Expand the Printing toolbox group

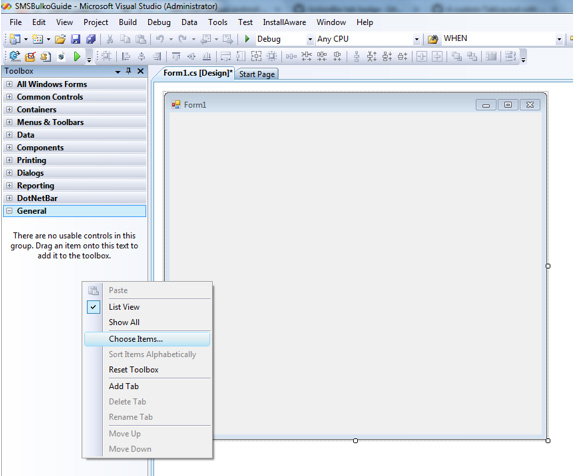pyautogui.click(x=10, y=160)
